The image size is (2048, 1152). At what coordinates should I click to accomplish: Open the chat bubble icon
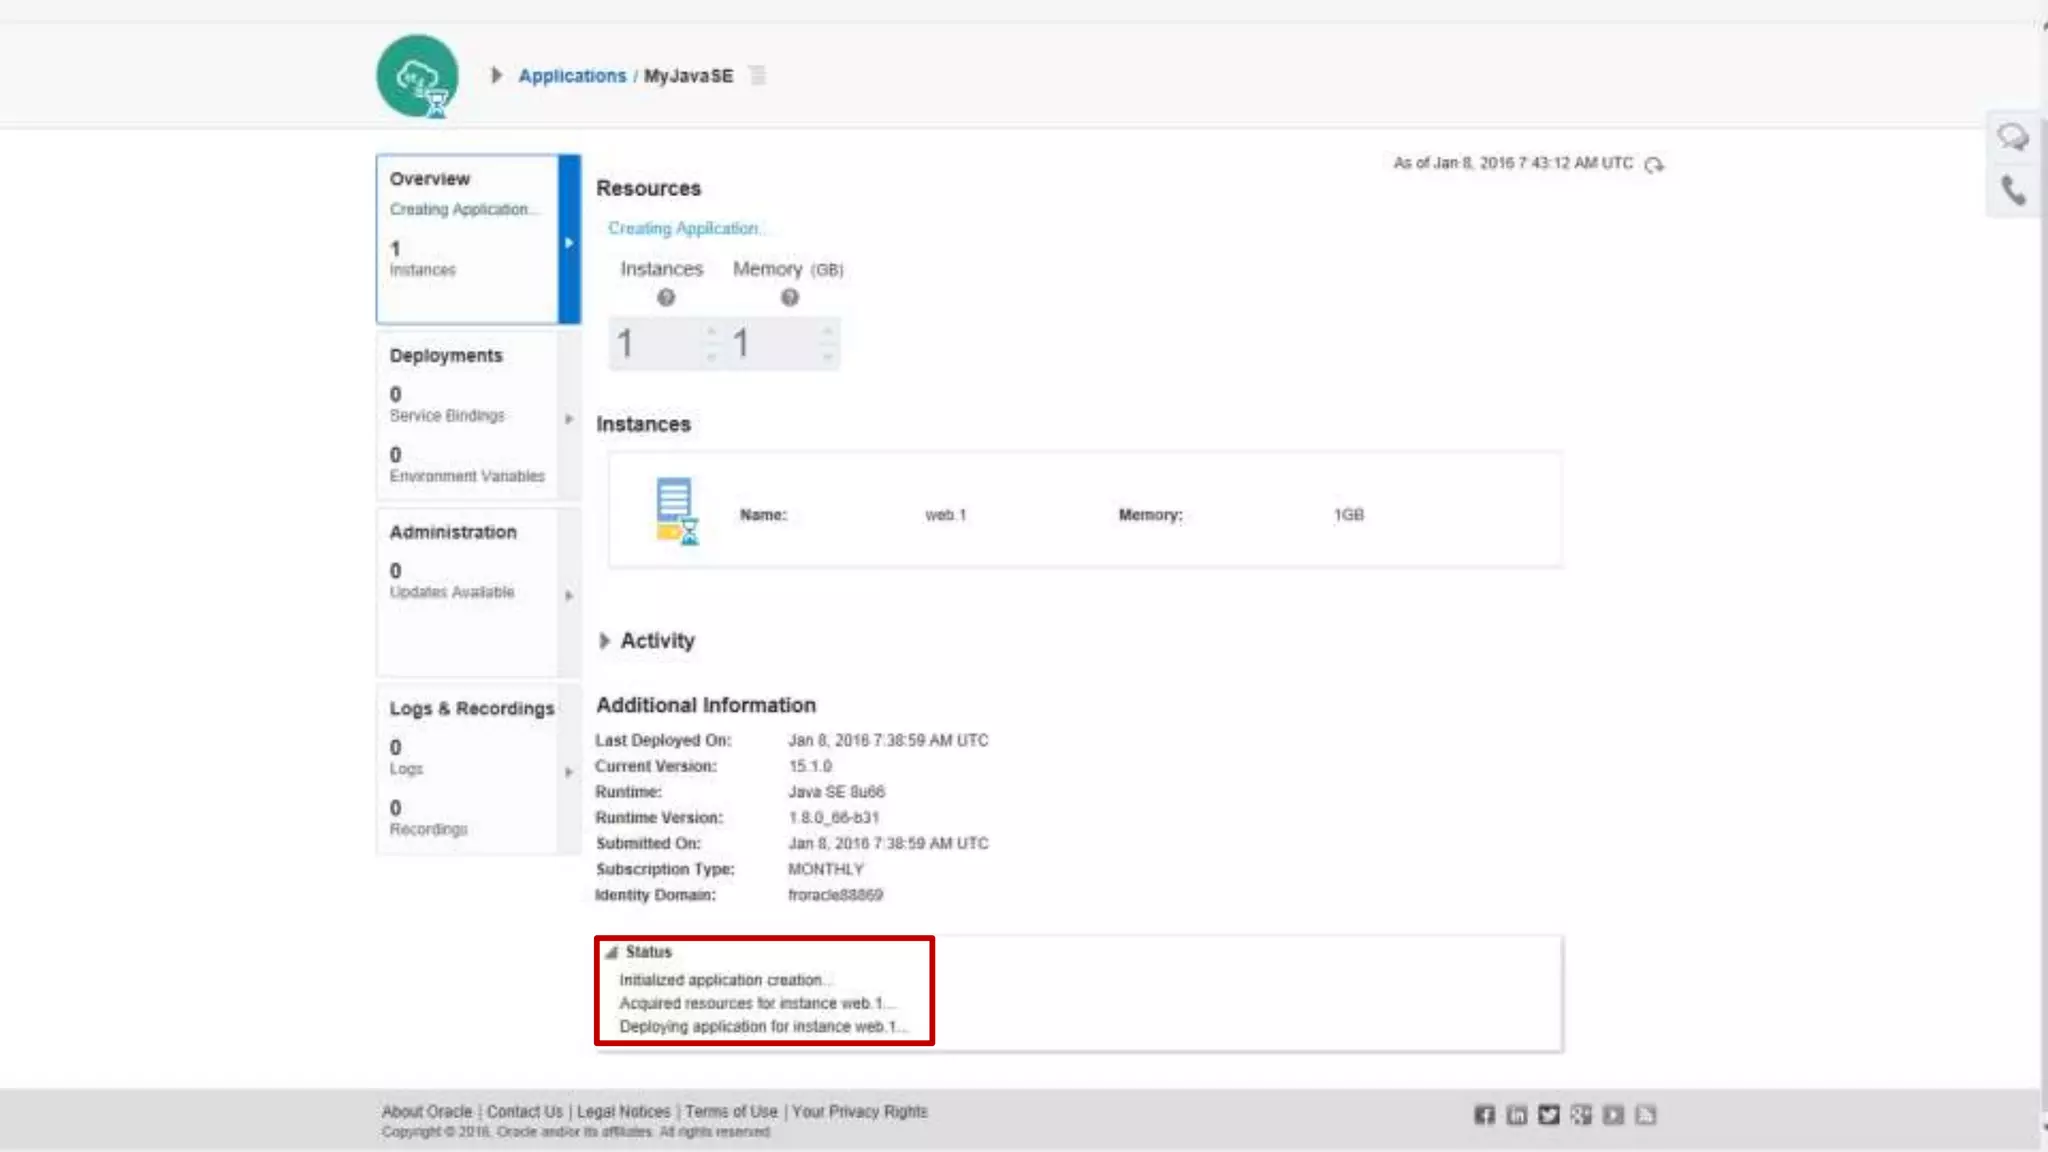click(x=2012, y=137)
